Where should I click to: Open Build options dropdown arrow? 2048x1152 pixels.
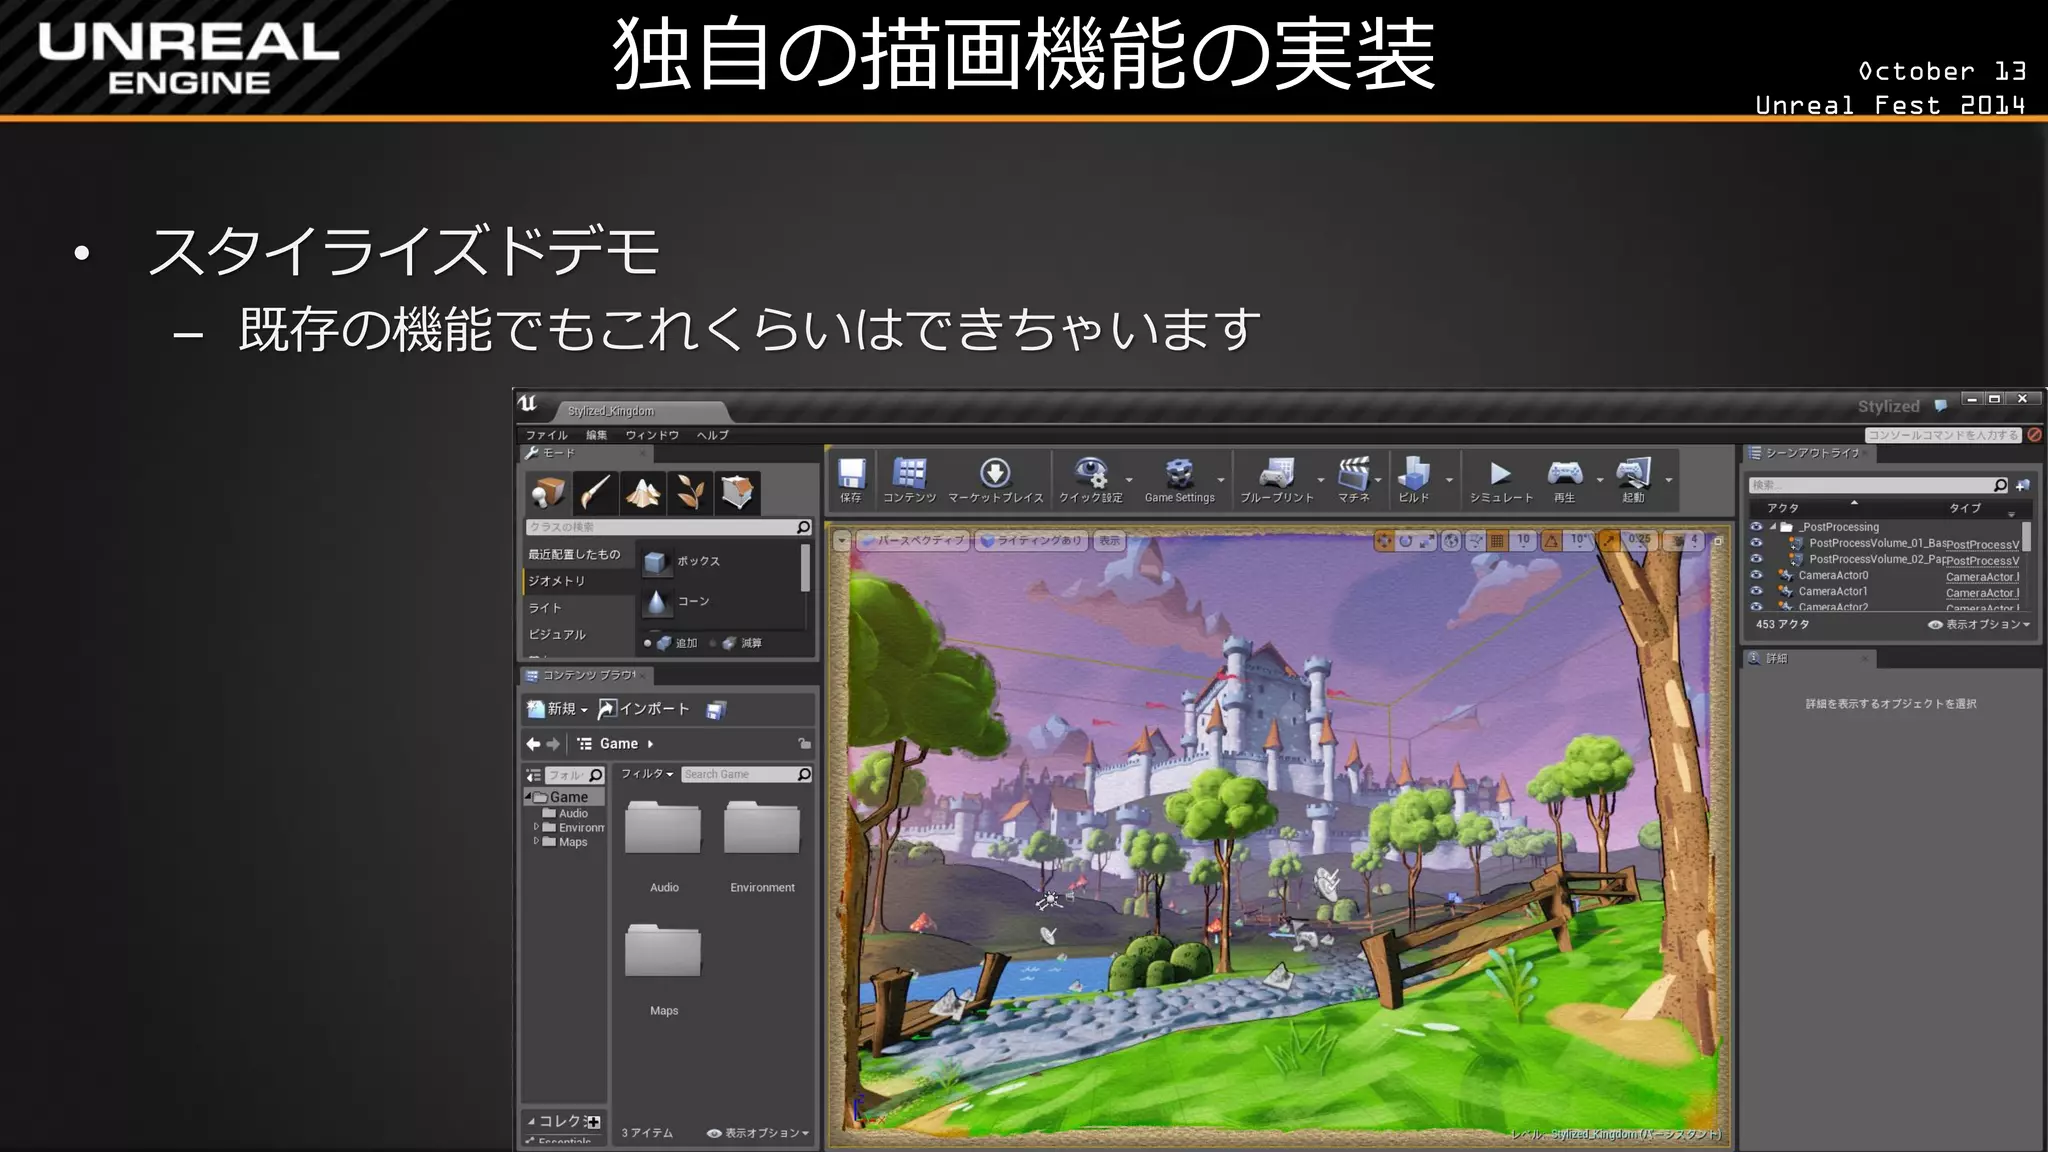[1449, 480]
